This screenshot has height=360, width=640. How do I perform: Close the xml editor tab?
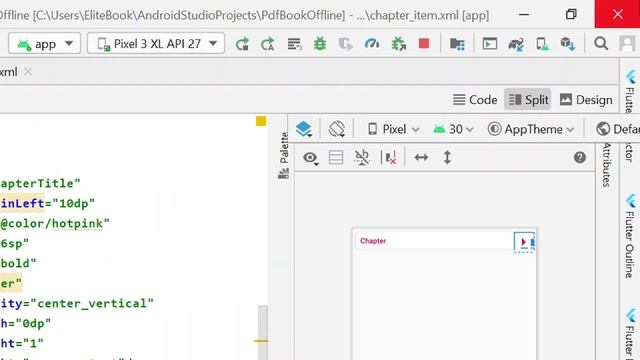tap(28, 72)
